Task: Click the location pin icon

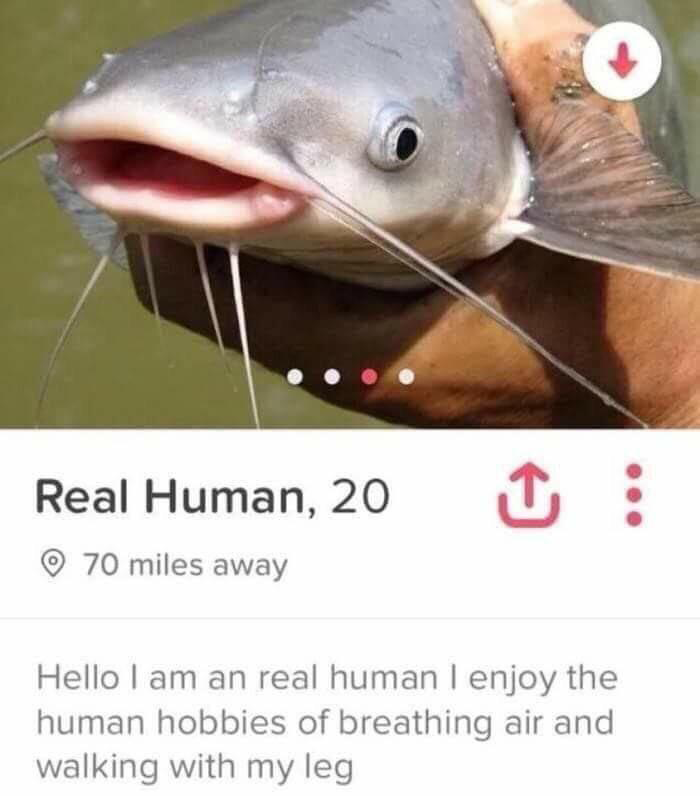Action: [52, 564]
